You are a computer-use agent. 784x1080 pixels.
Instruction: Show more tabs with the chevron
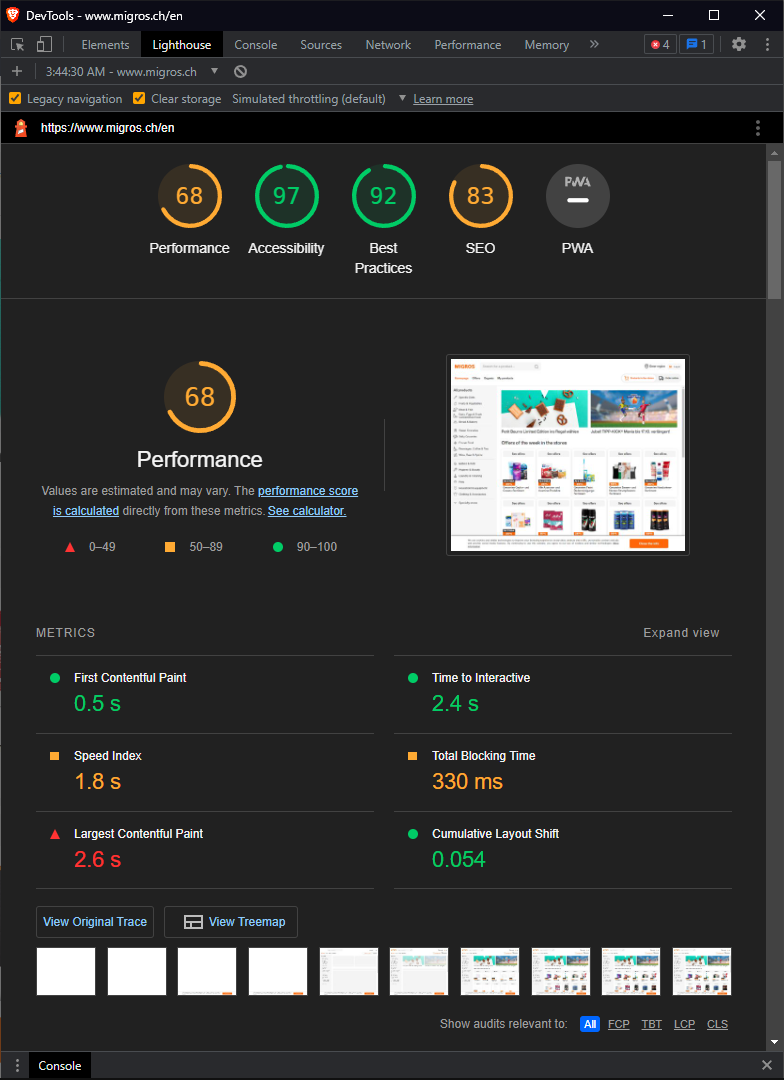click(594, 44)
